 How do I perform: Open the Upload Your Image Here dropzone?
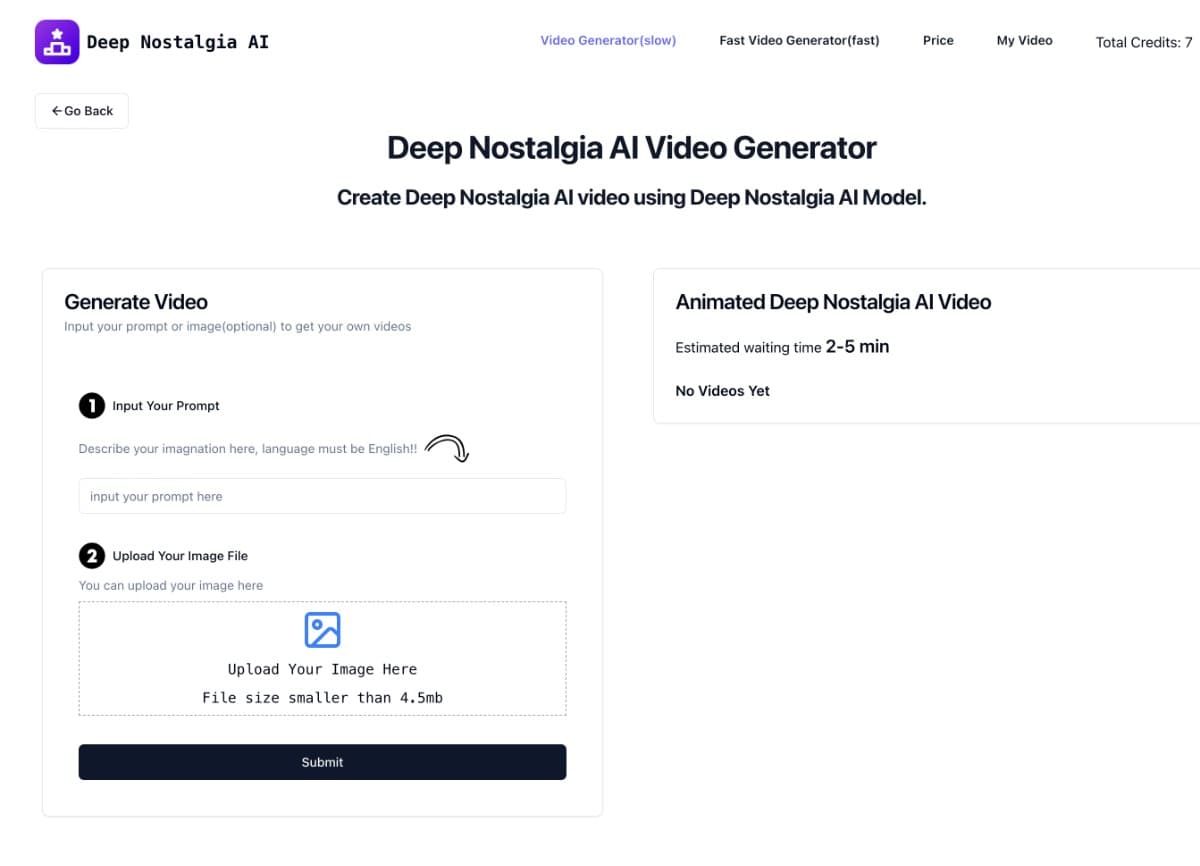[x=322, y=658]
